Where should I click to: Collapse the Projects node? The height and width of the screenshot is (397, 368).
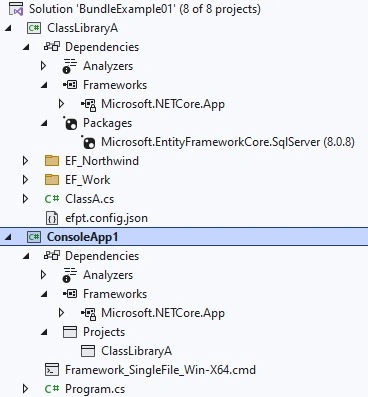tap(44, 332)
